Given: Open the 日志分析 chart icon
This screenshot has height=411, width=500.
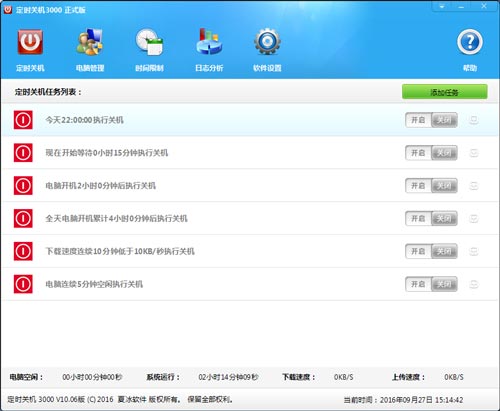Looking at the screenshot, I should click(x=209, y=42).
